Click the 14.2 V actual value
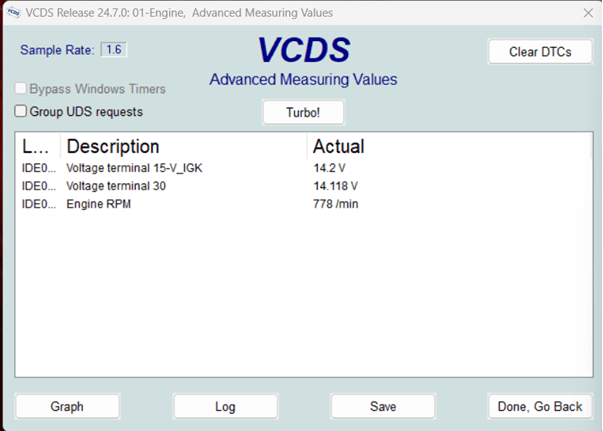This screenshot has width=603, height=431. 329,168
